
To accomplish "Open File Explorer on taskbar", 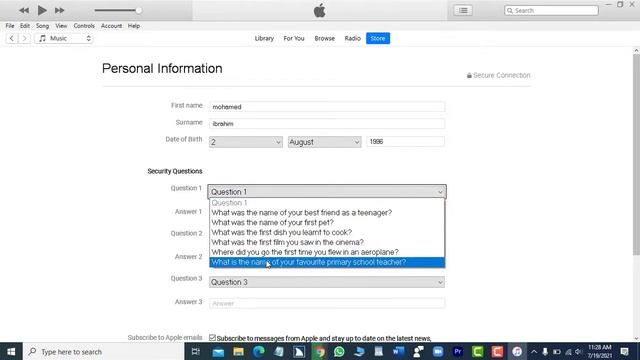I will (x=238, y=351).
